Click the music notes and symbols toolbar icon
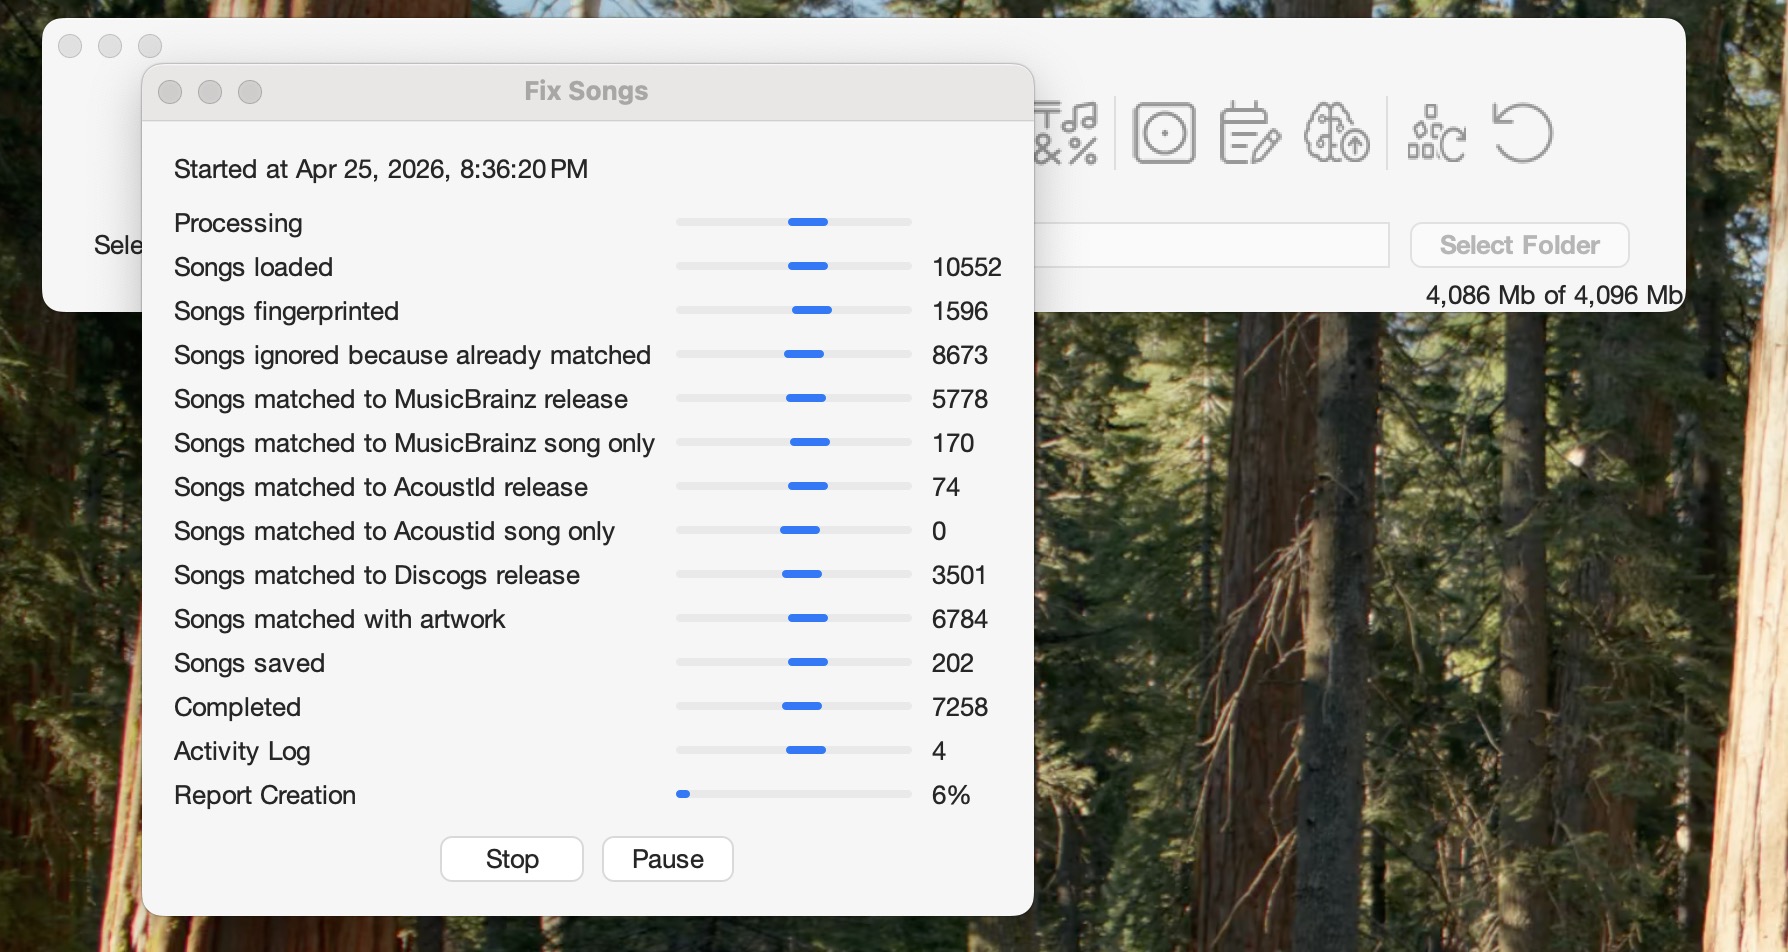Image resolution: width=1788 pixels, height=952 pixels. (1067, 133)
